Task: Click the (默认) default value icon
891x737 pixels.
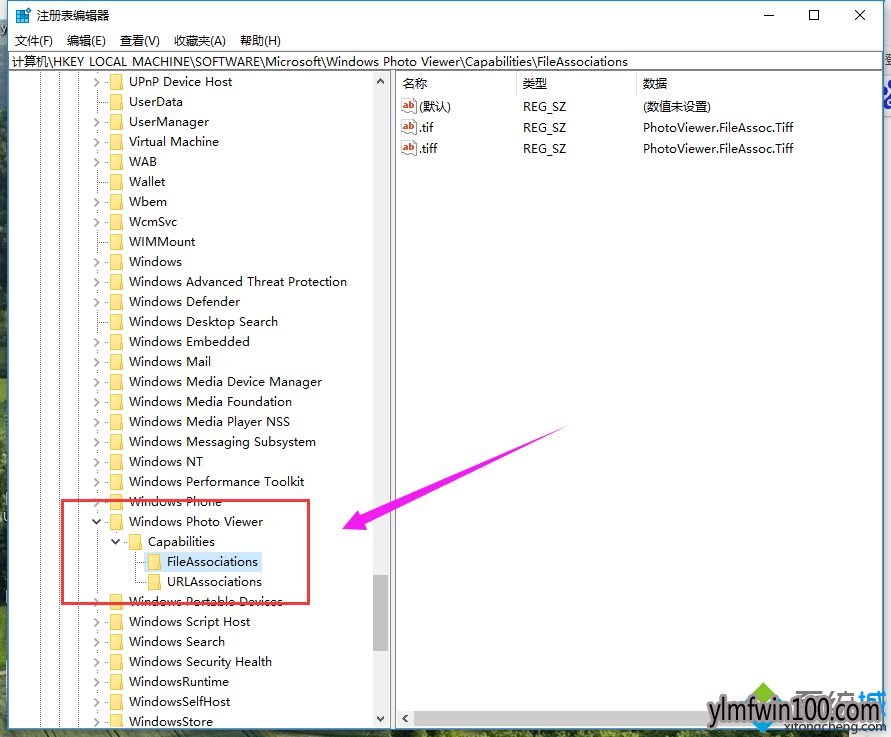Action: click(409, 106)
